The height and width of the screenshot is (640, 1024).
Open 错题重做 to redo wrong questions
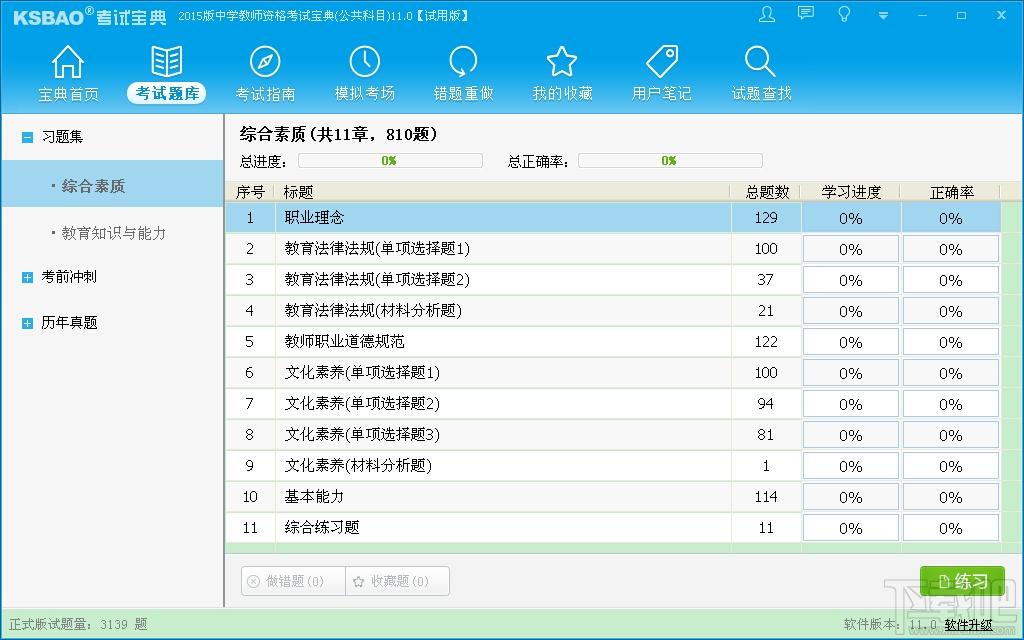pyautogui.click(x=462, y=70)
